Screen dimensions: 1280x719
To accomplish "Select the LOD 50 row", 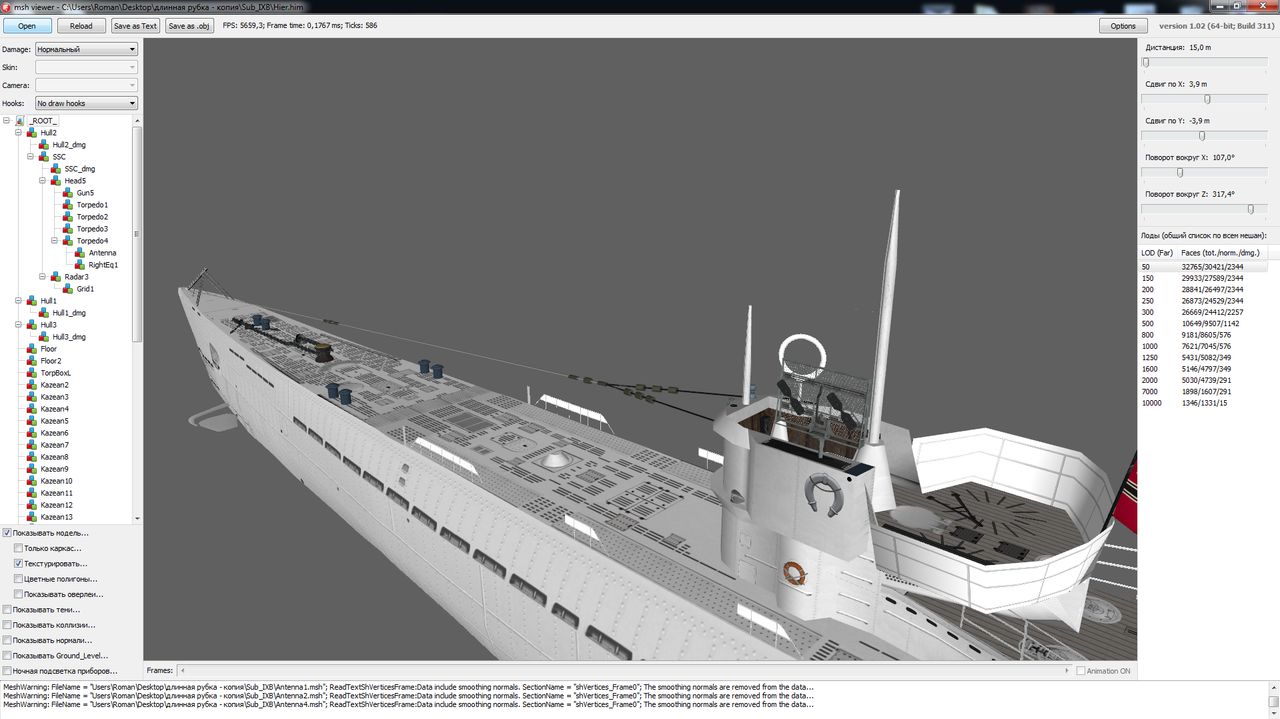I will 1205,267.
